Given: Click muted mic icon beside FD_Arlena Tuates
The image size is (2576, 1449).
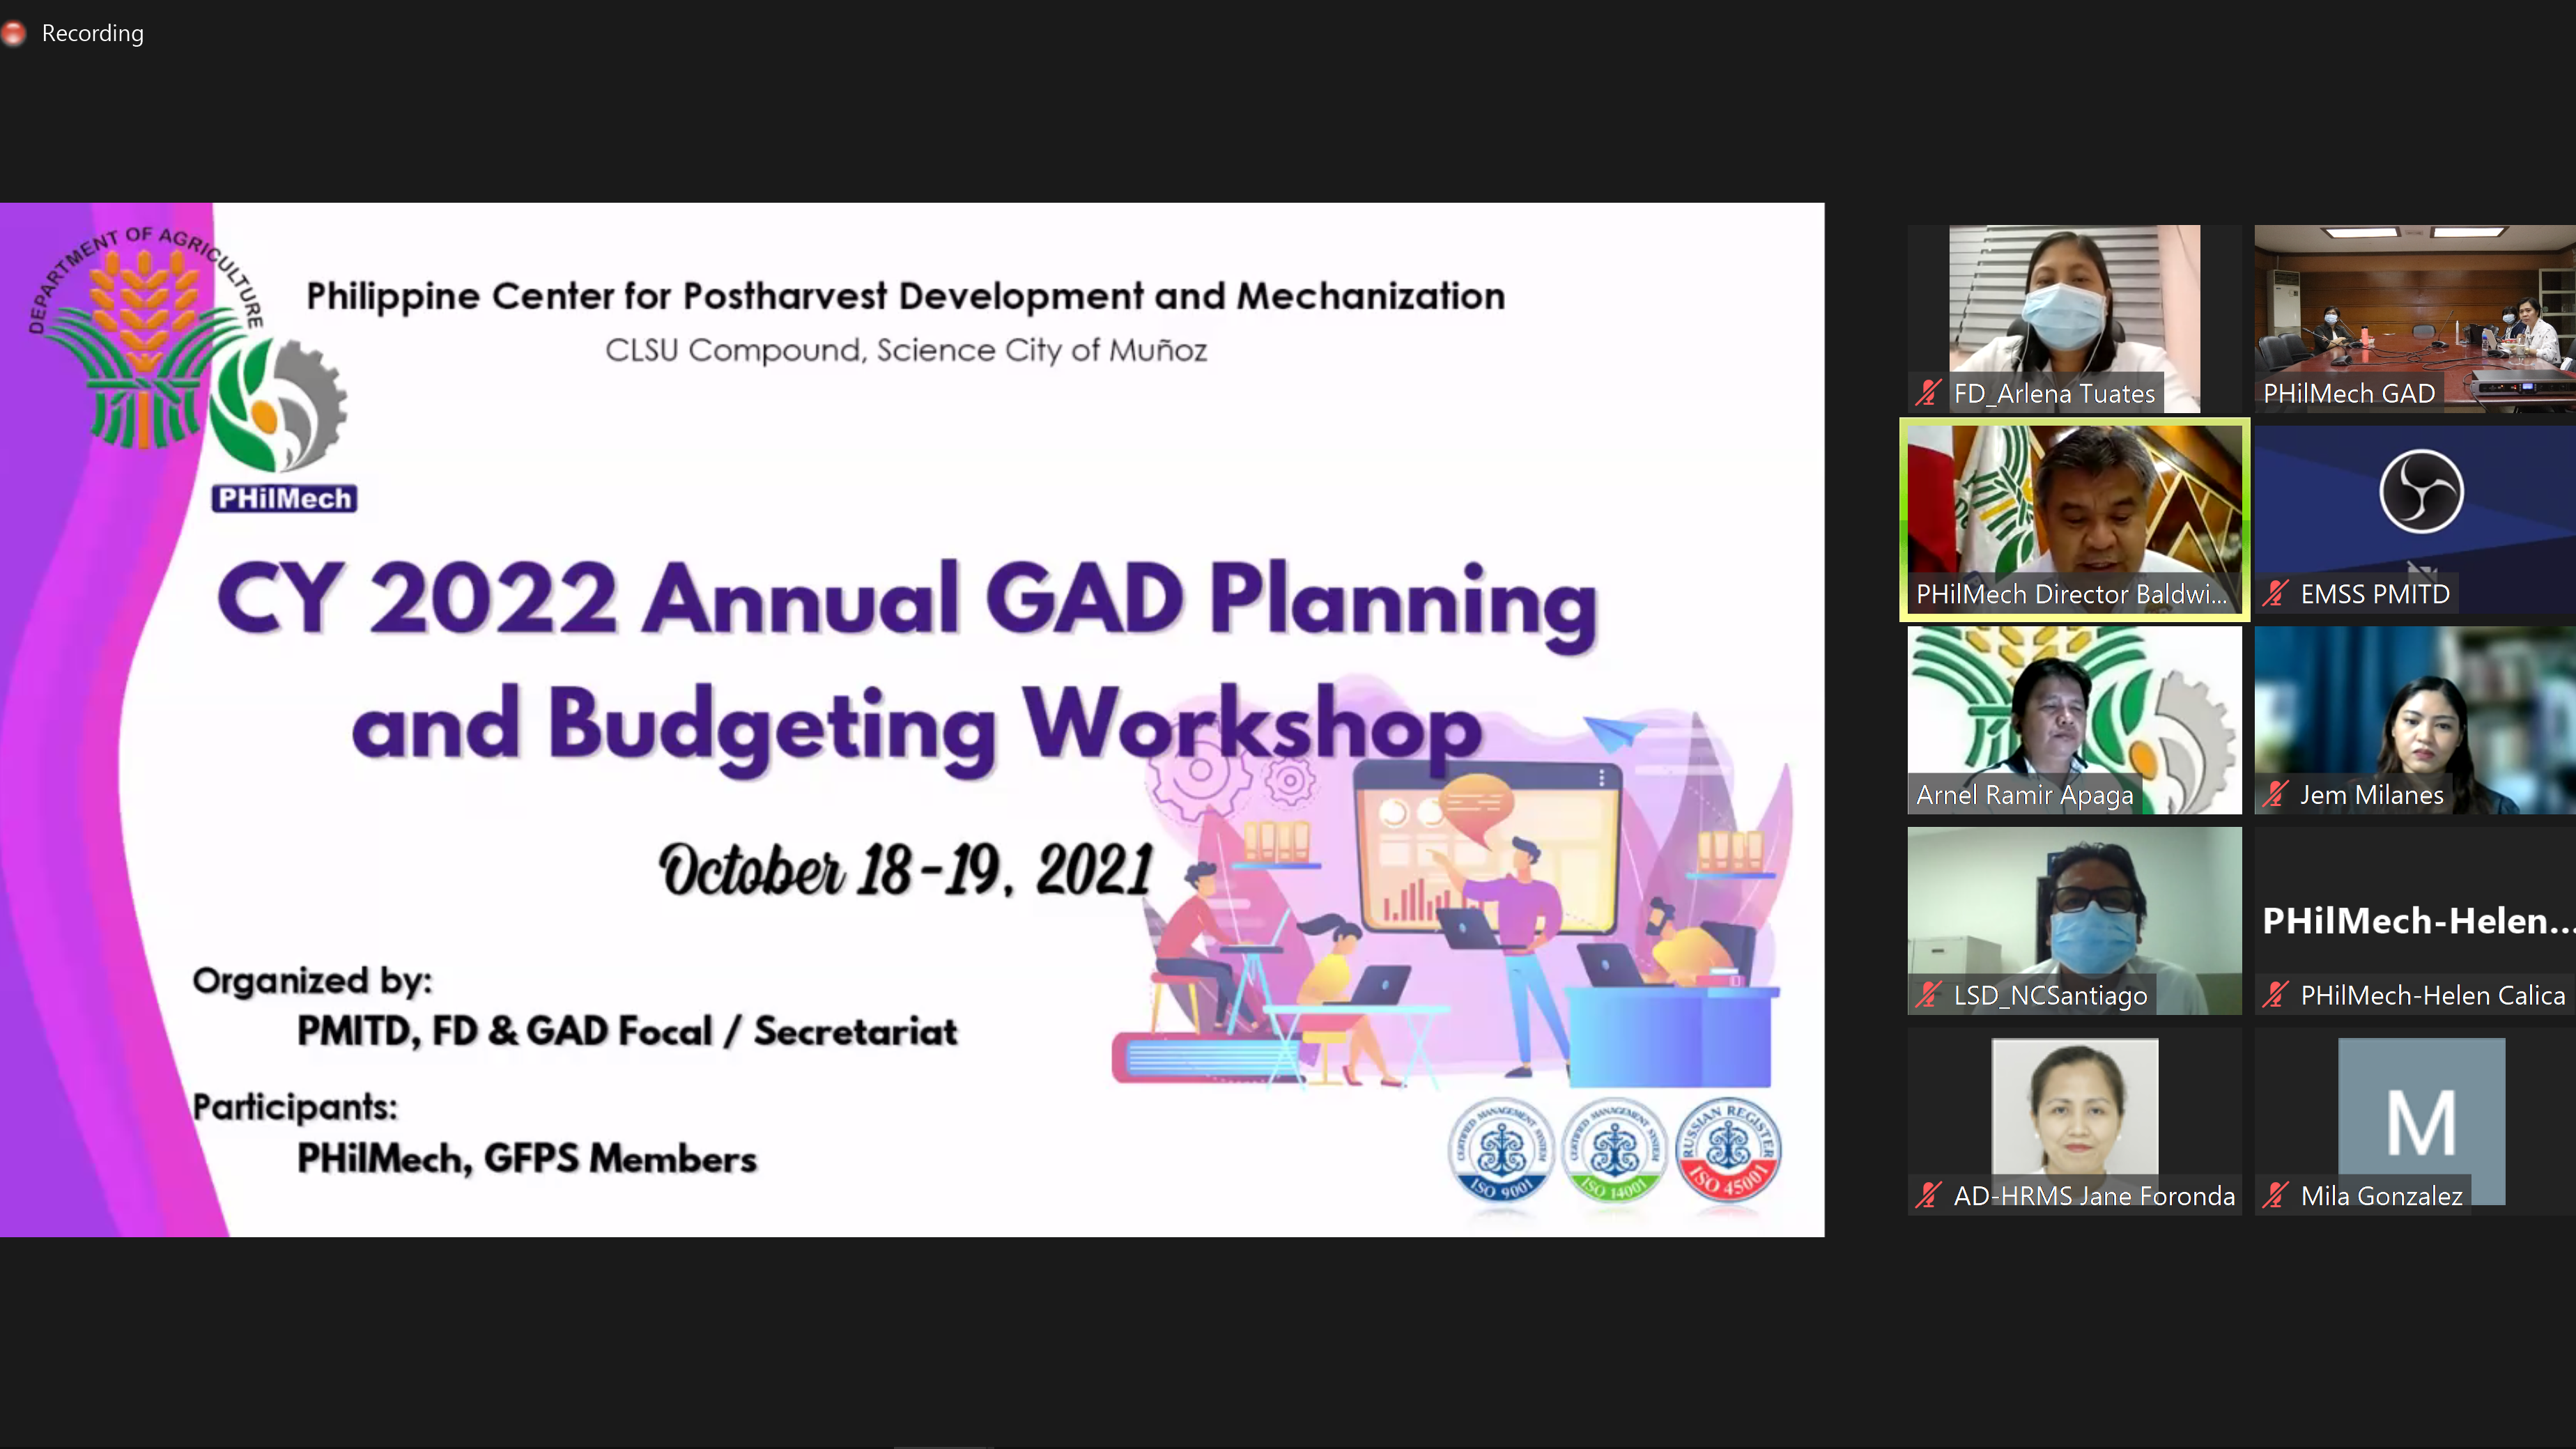Looking at the screenshot, I should [1928, 393].
